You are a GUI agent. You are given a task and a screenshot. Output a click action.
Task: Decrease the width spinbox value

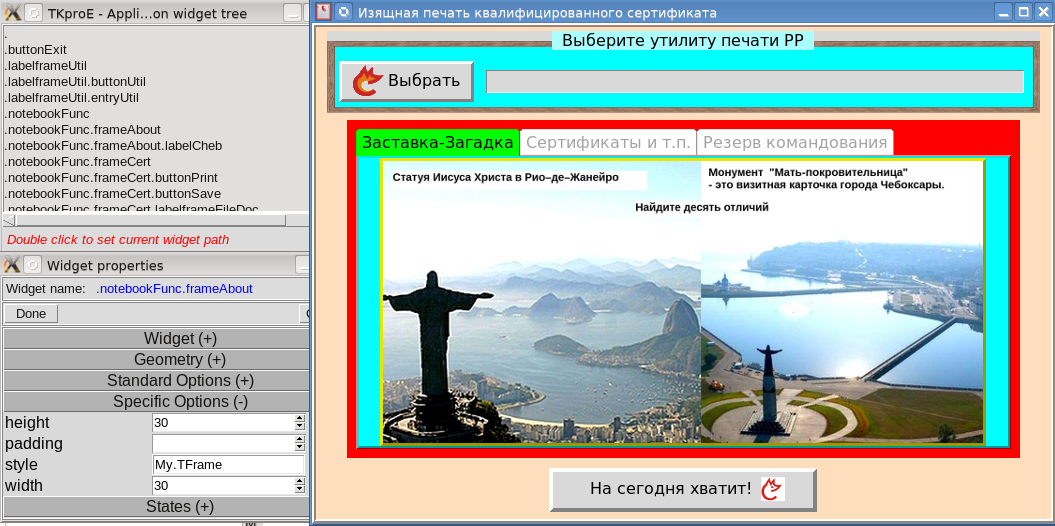[x=300, y=489]
